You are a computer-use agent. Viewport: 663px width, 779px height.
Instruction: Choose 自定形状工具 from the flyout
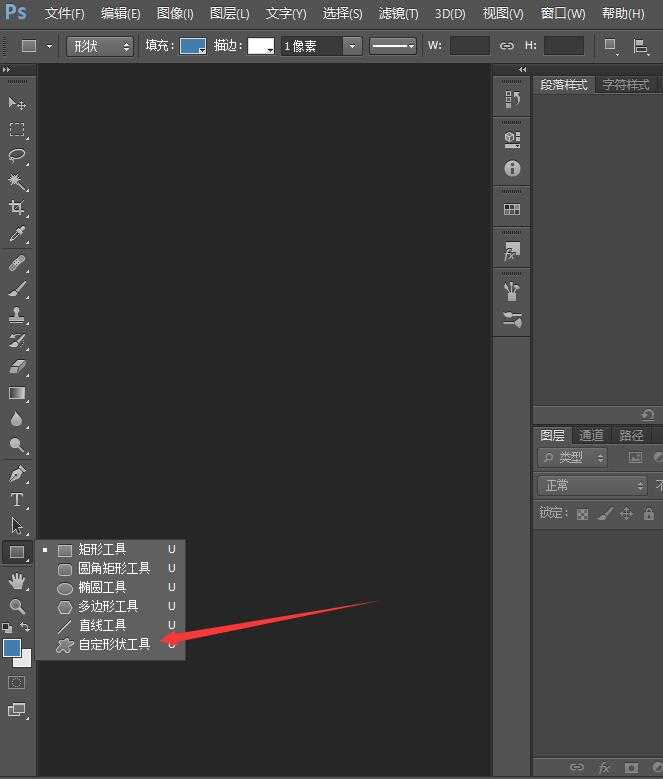coord(114,645)
